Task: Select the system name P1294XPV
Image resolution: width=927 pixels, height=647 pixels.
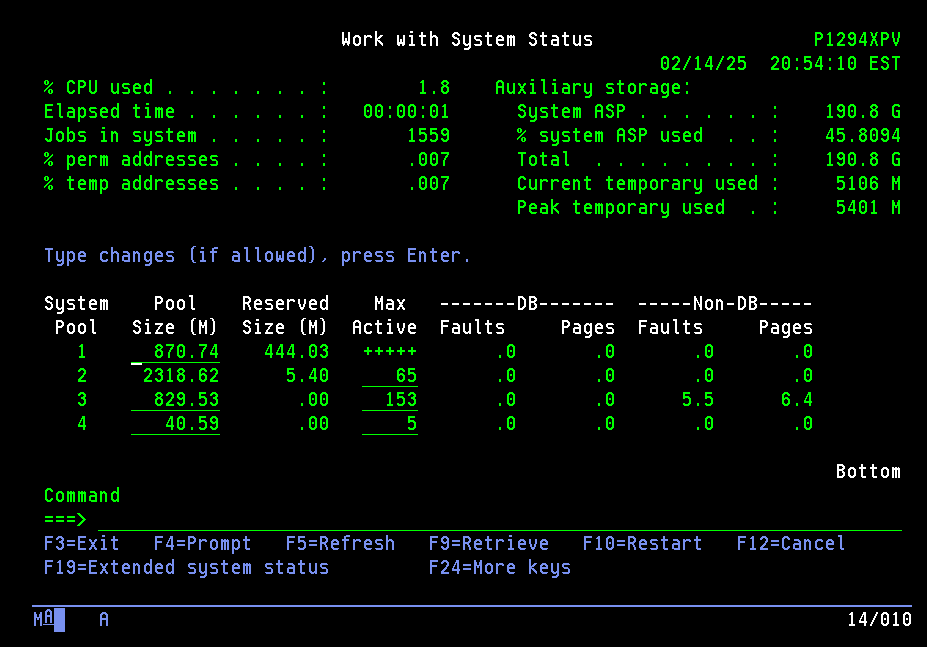Action: point(857,40)
